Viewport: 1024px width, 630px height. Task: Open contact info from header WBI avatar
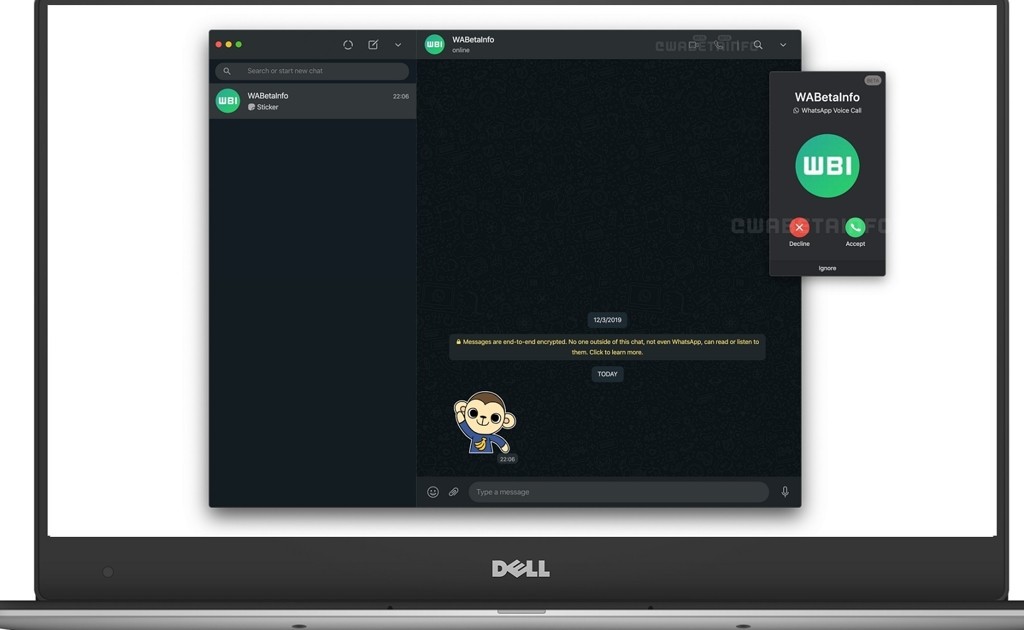(434, 44)
